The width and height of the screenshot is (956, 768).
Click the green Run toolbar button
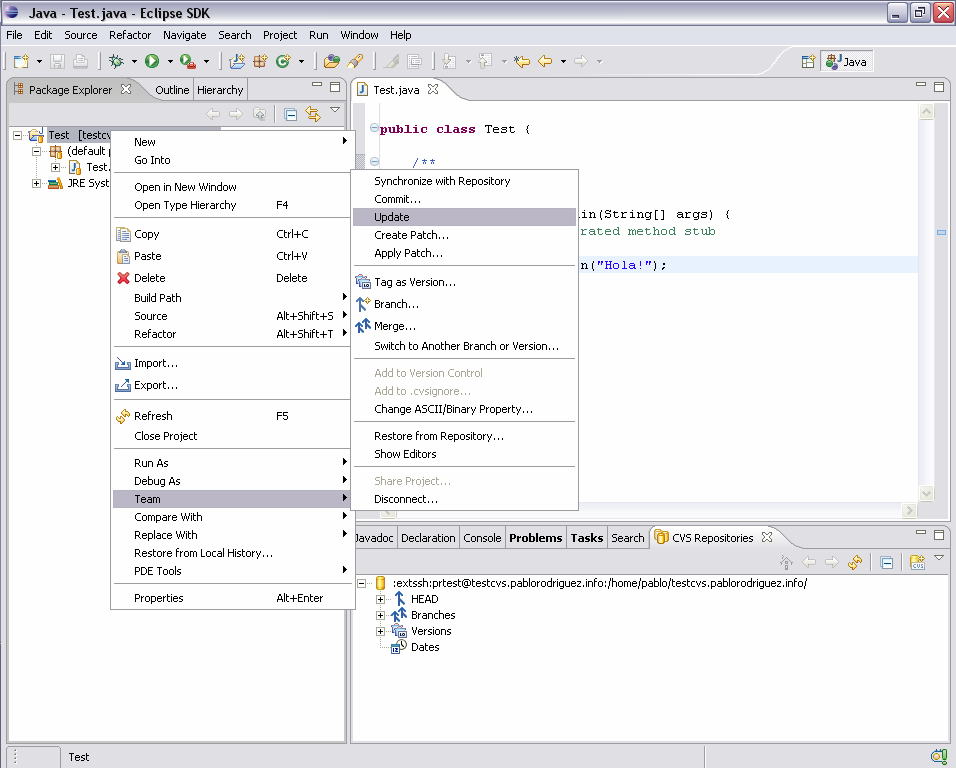point(152,61)
